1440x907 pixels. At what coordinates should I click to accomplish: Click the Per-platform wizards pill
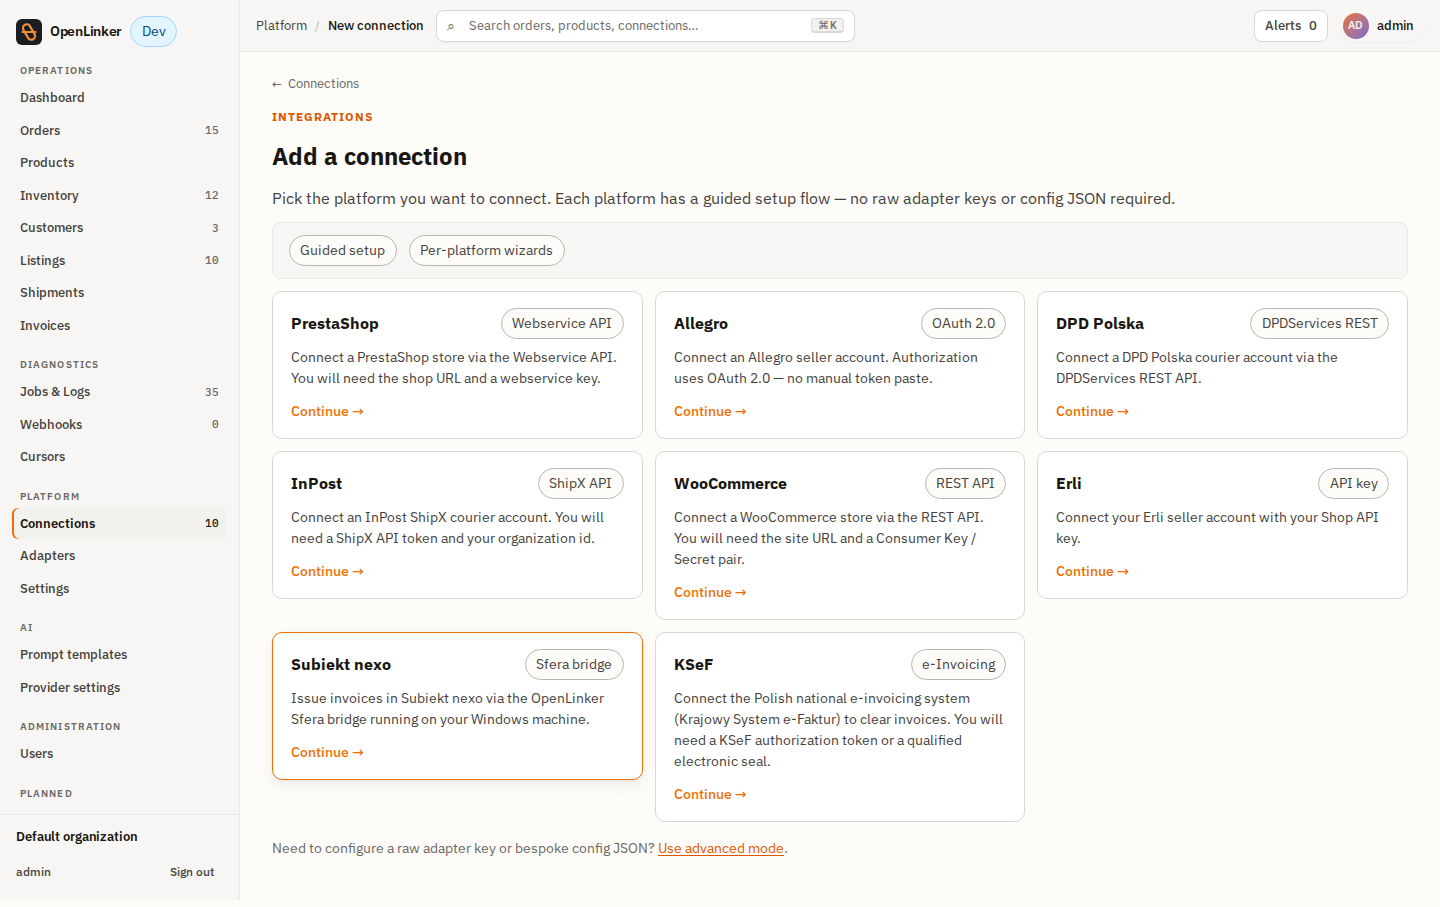(x=486, y=250)
